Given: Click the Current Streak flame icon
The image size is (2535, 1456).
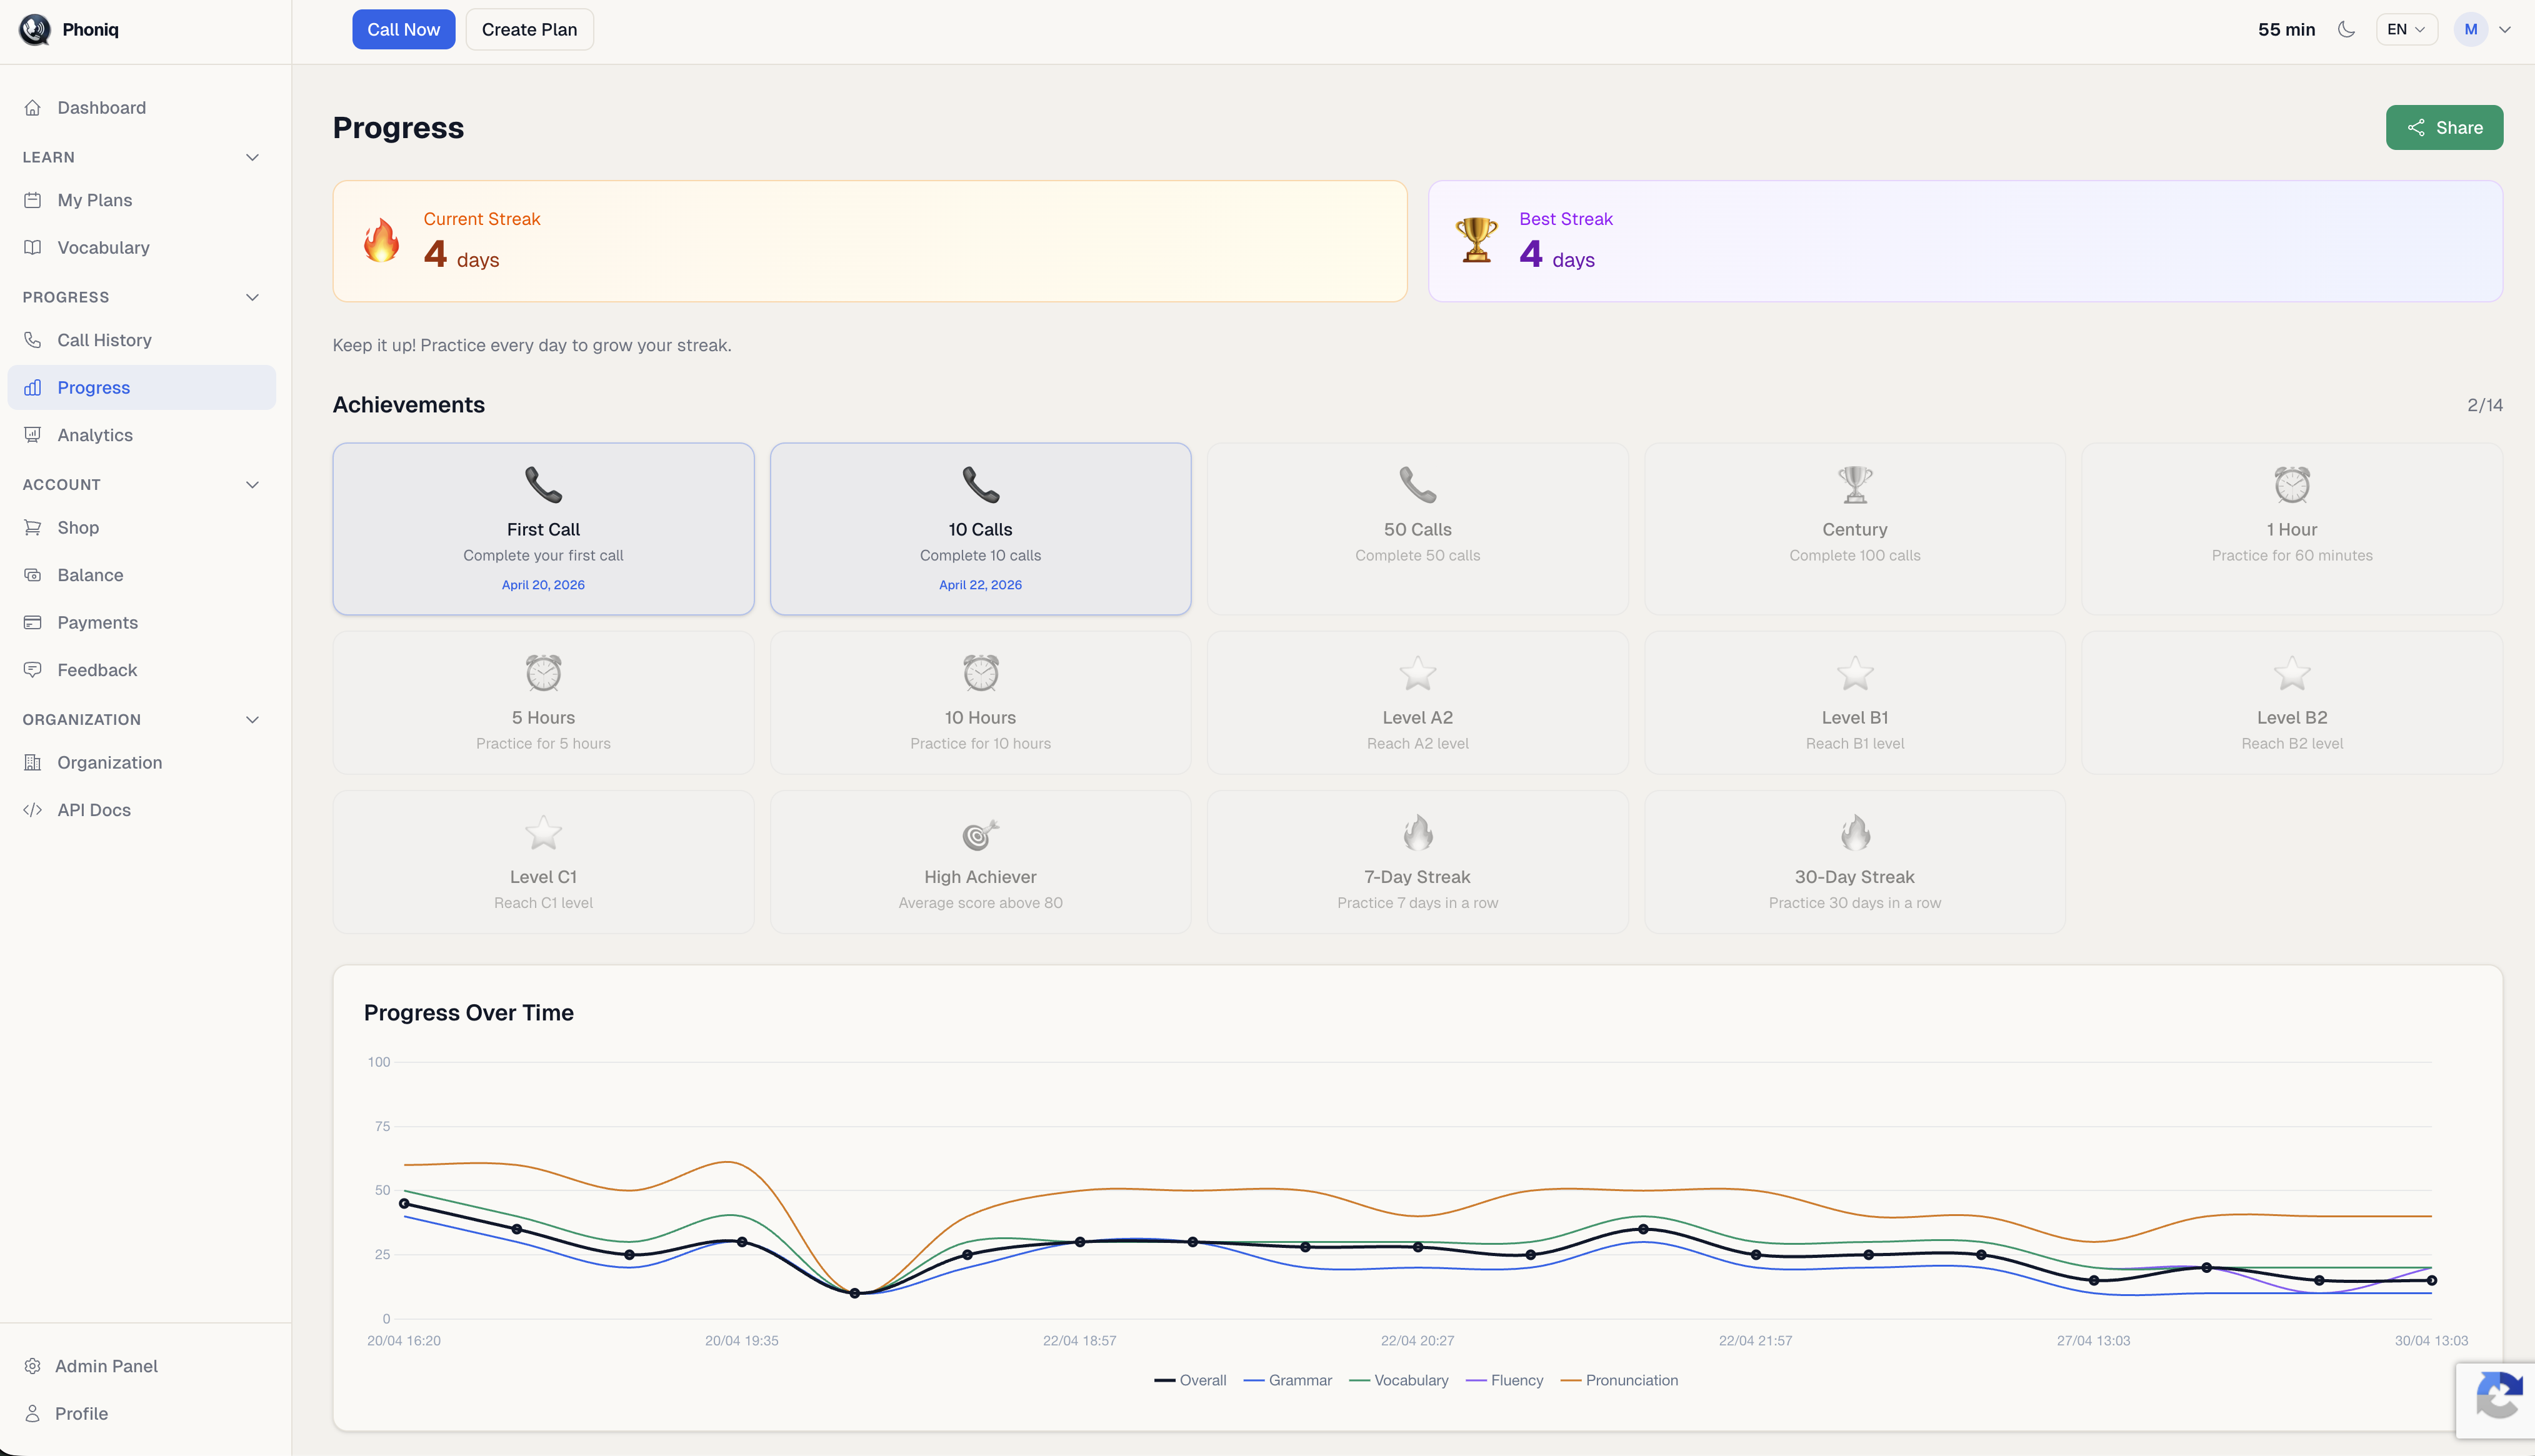Looking at the screenshot, I should (x=382, y=241).
